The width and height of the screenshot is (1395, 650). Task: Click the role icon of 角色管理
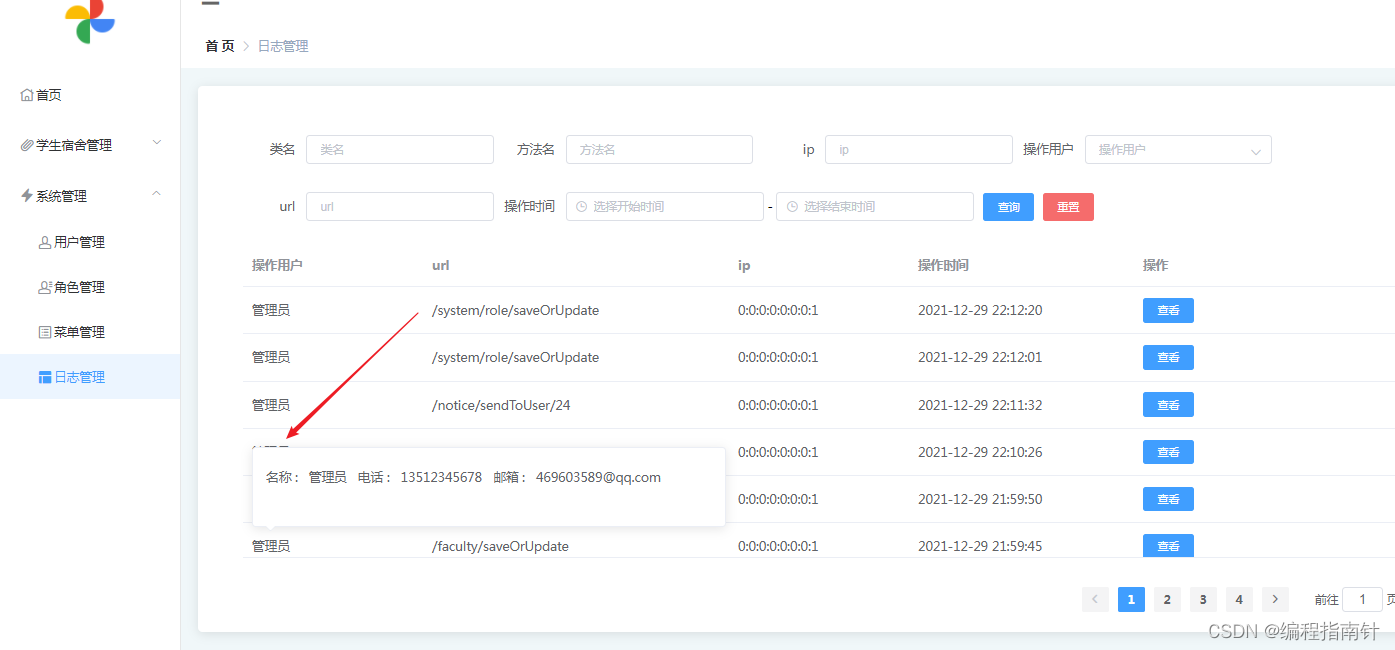(x=45, y=287)
